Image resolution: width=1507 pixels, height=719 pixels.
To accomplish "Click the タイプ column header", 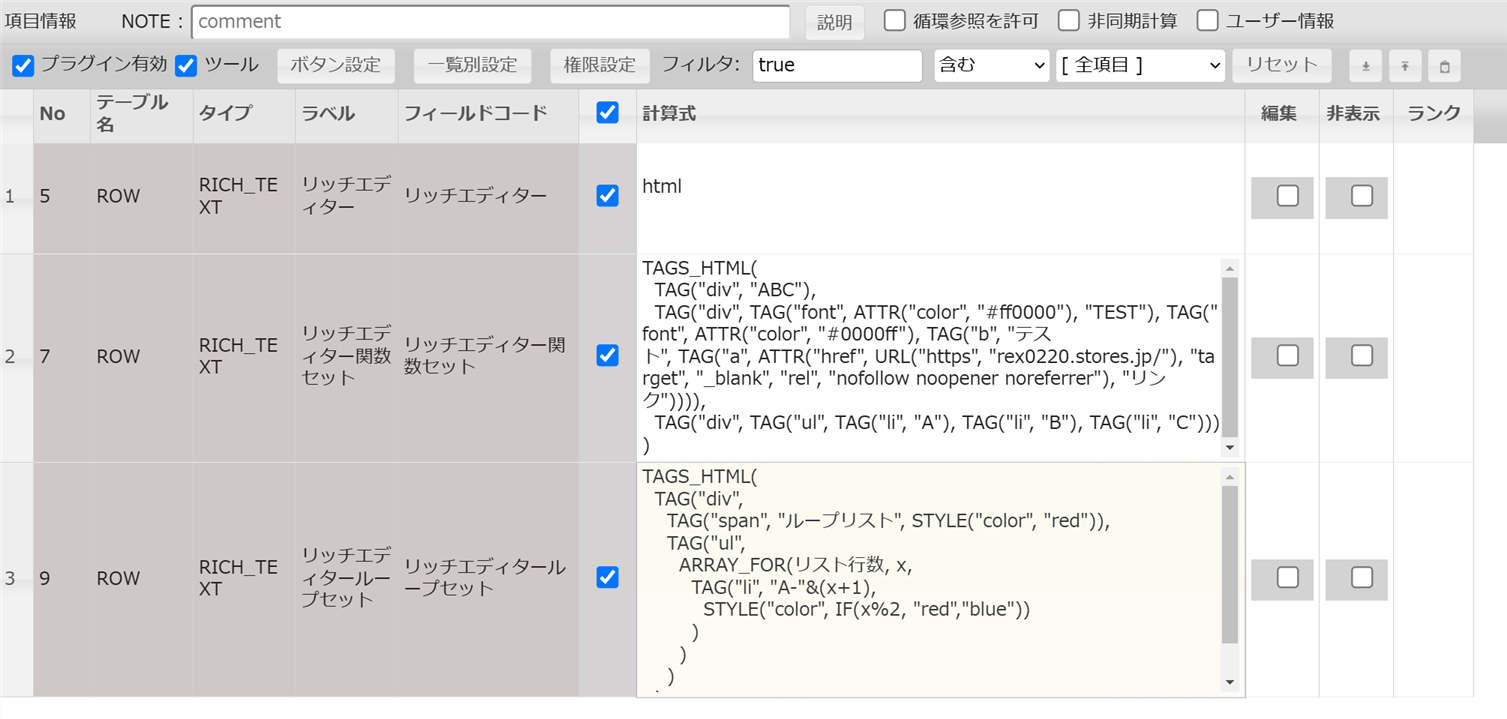I will (x=244, y=114).
